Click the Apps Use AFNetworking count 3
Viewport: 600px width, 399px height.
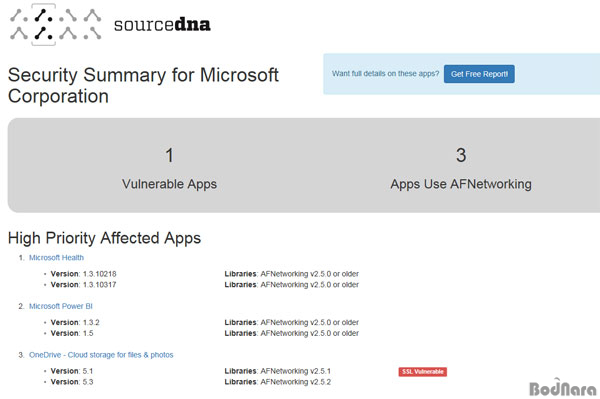[461, 155]
